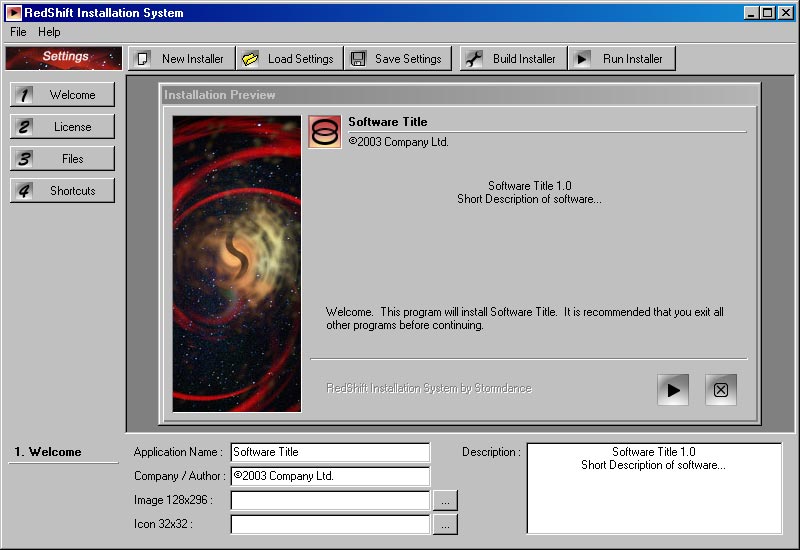Click the Description text box
The image size is (800, 550).
point(654,488)
